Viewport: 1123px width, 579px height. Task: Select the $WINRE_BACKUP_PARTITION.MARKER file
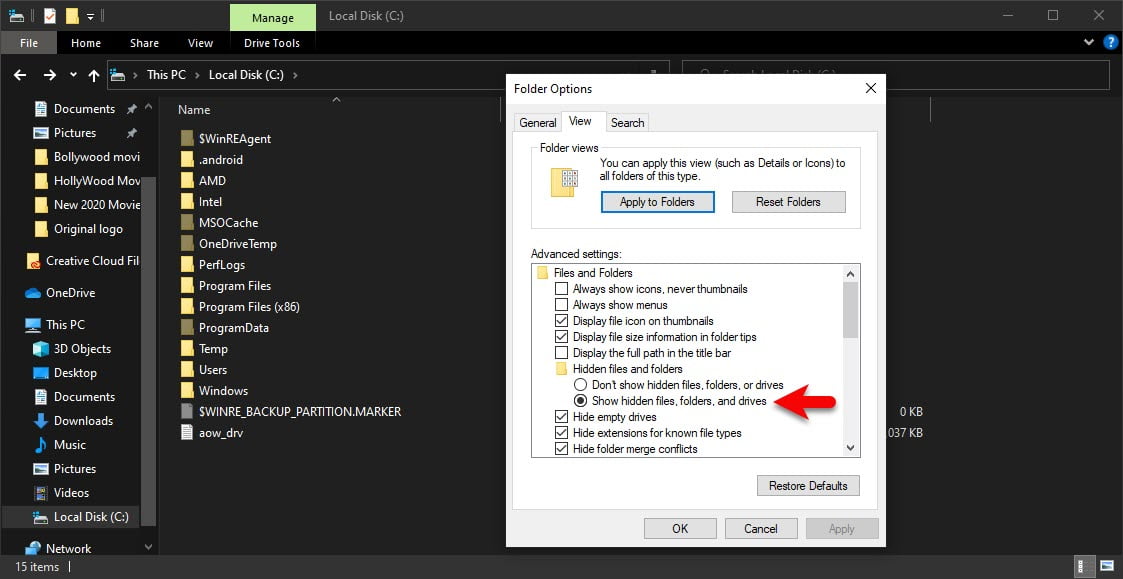tap(291, 411)
